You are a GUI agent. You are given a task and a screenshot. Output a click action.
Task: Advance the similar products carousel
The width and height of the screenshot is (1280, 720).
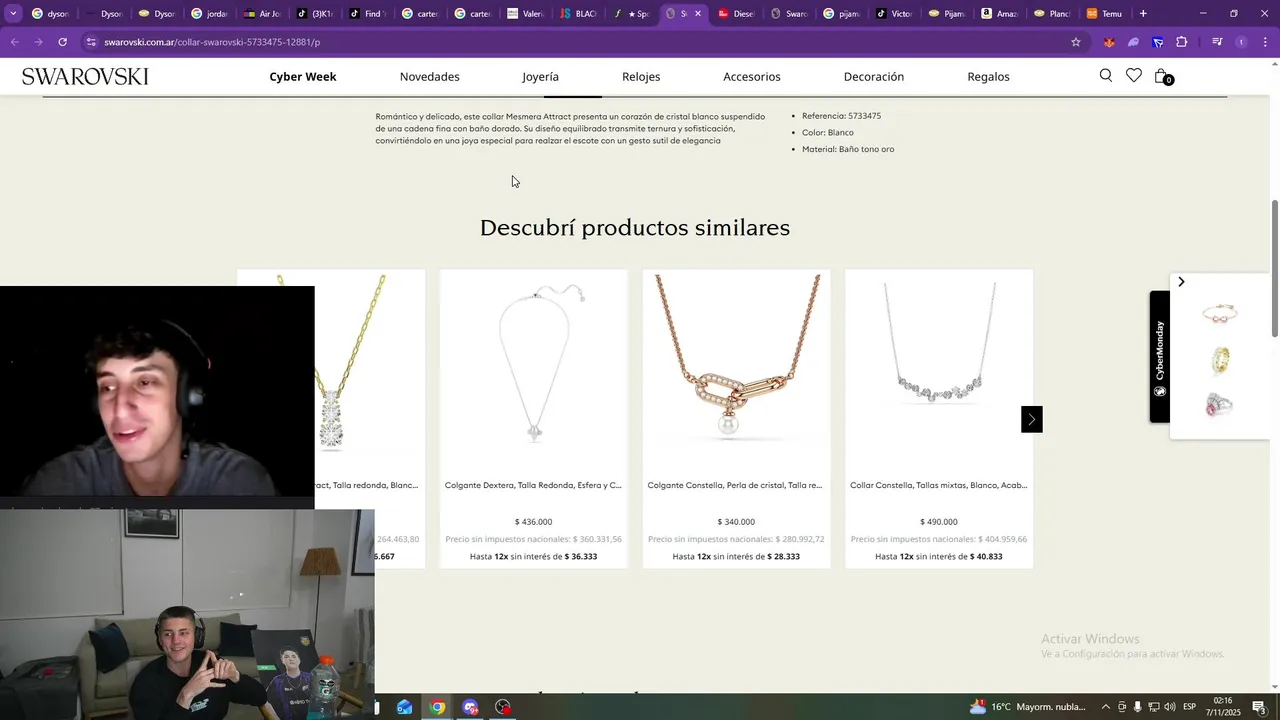pyautogui.click(x=1032, y=419)
